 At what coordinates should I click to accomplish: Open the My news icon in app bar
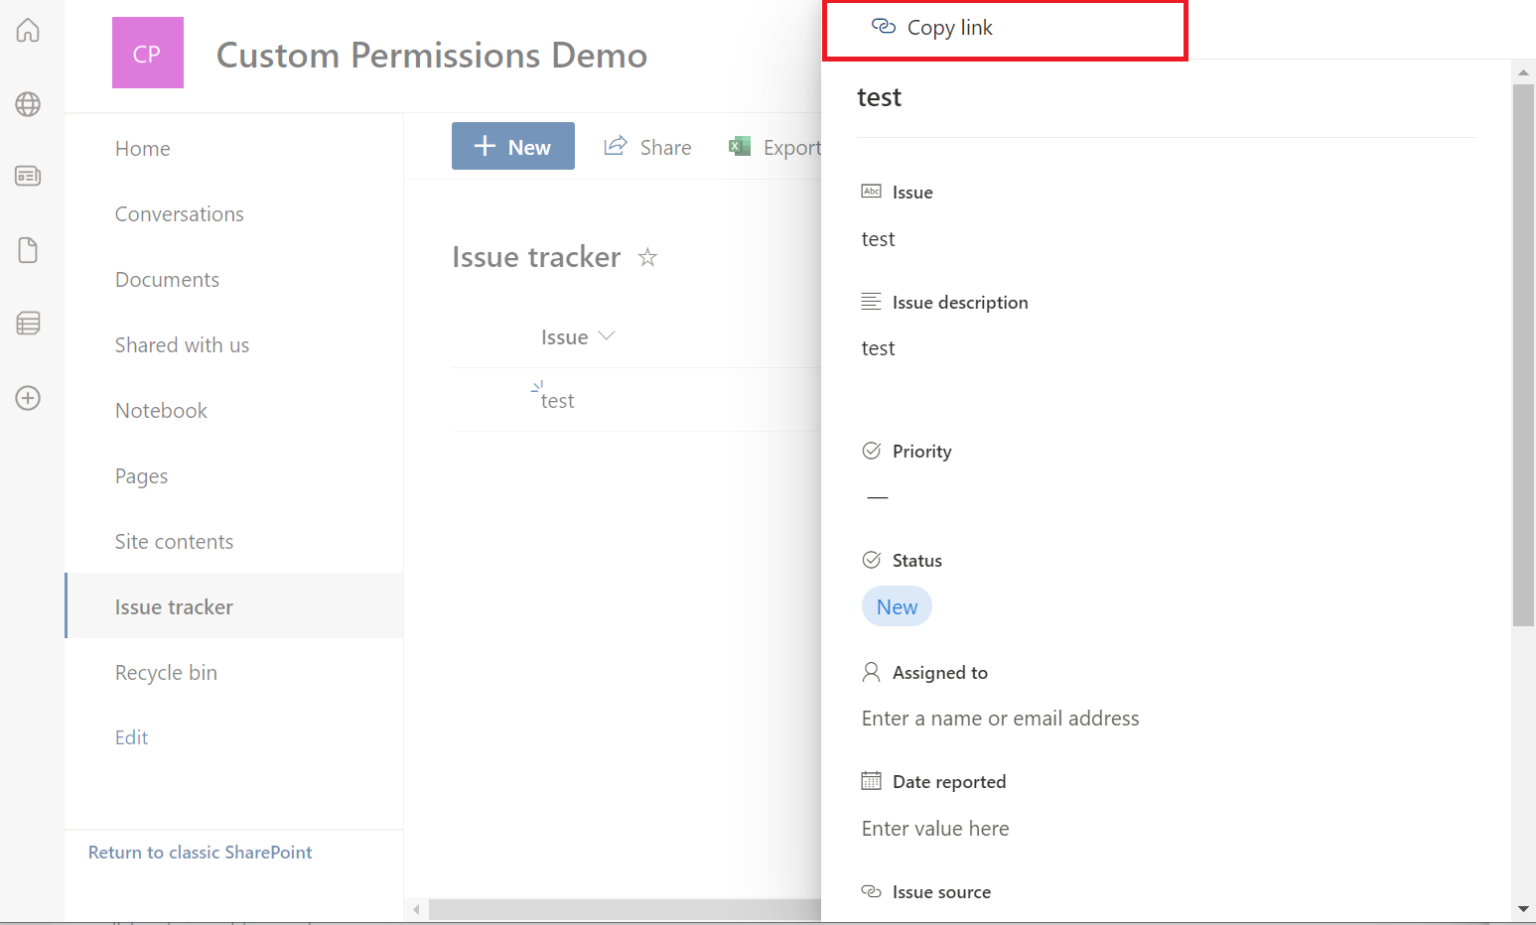pyautogui.click(x=28, y=176)
